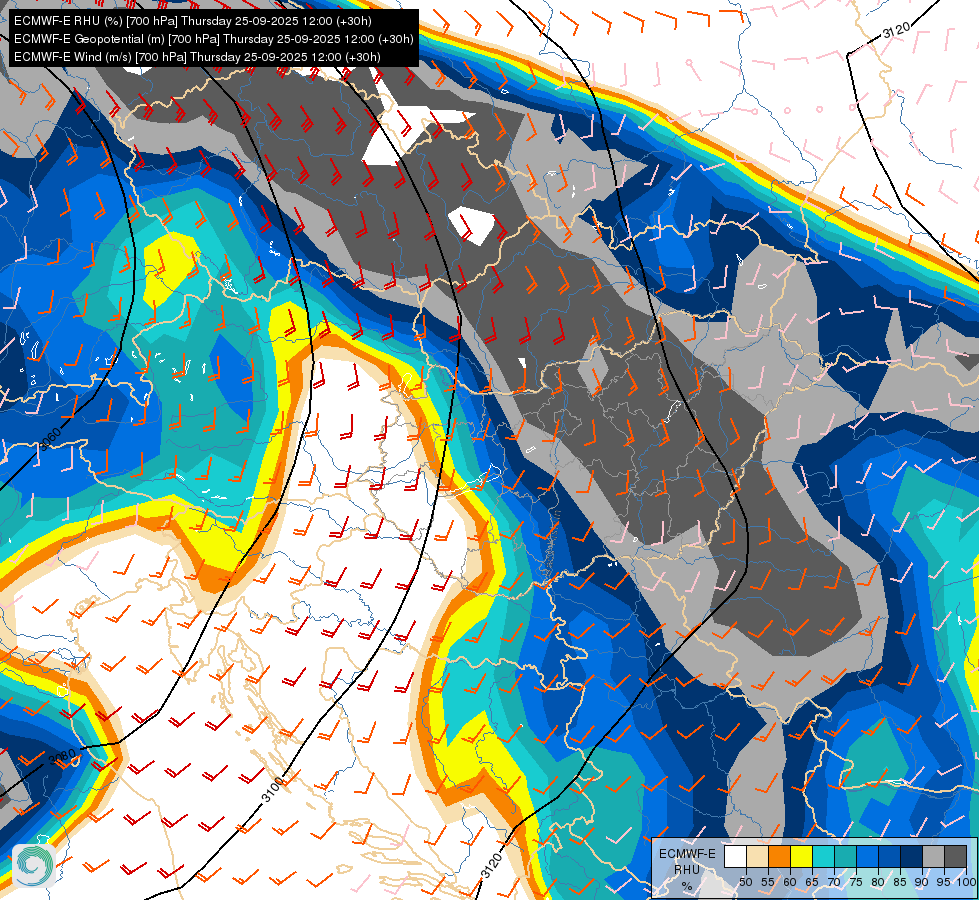Select the yellow 60–65% legend swatch
The height and width of the screenshot is (900, 979).
click(x=802, y=856)
